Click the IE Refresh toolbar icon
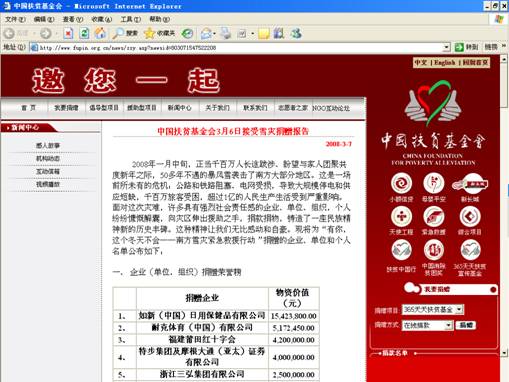 point(84,33)
